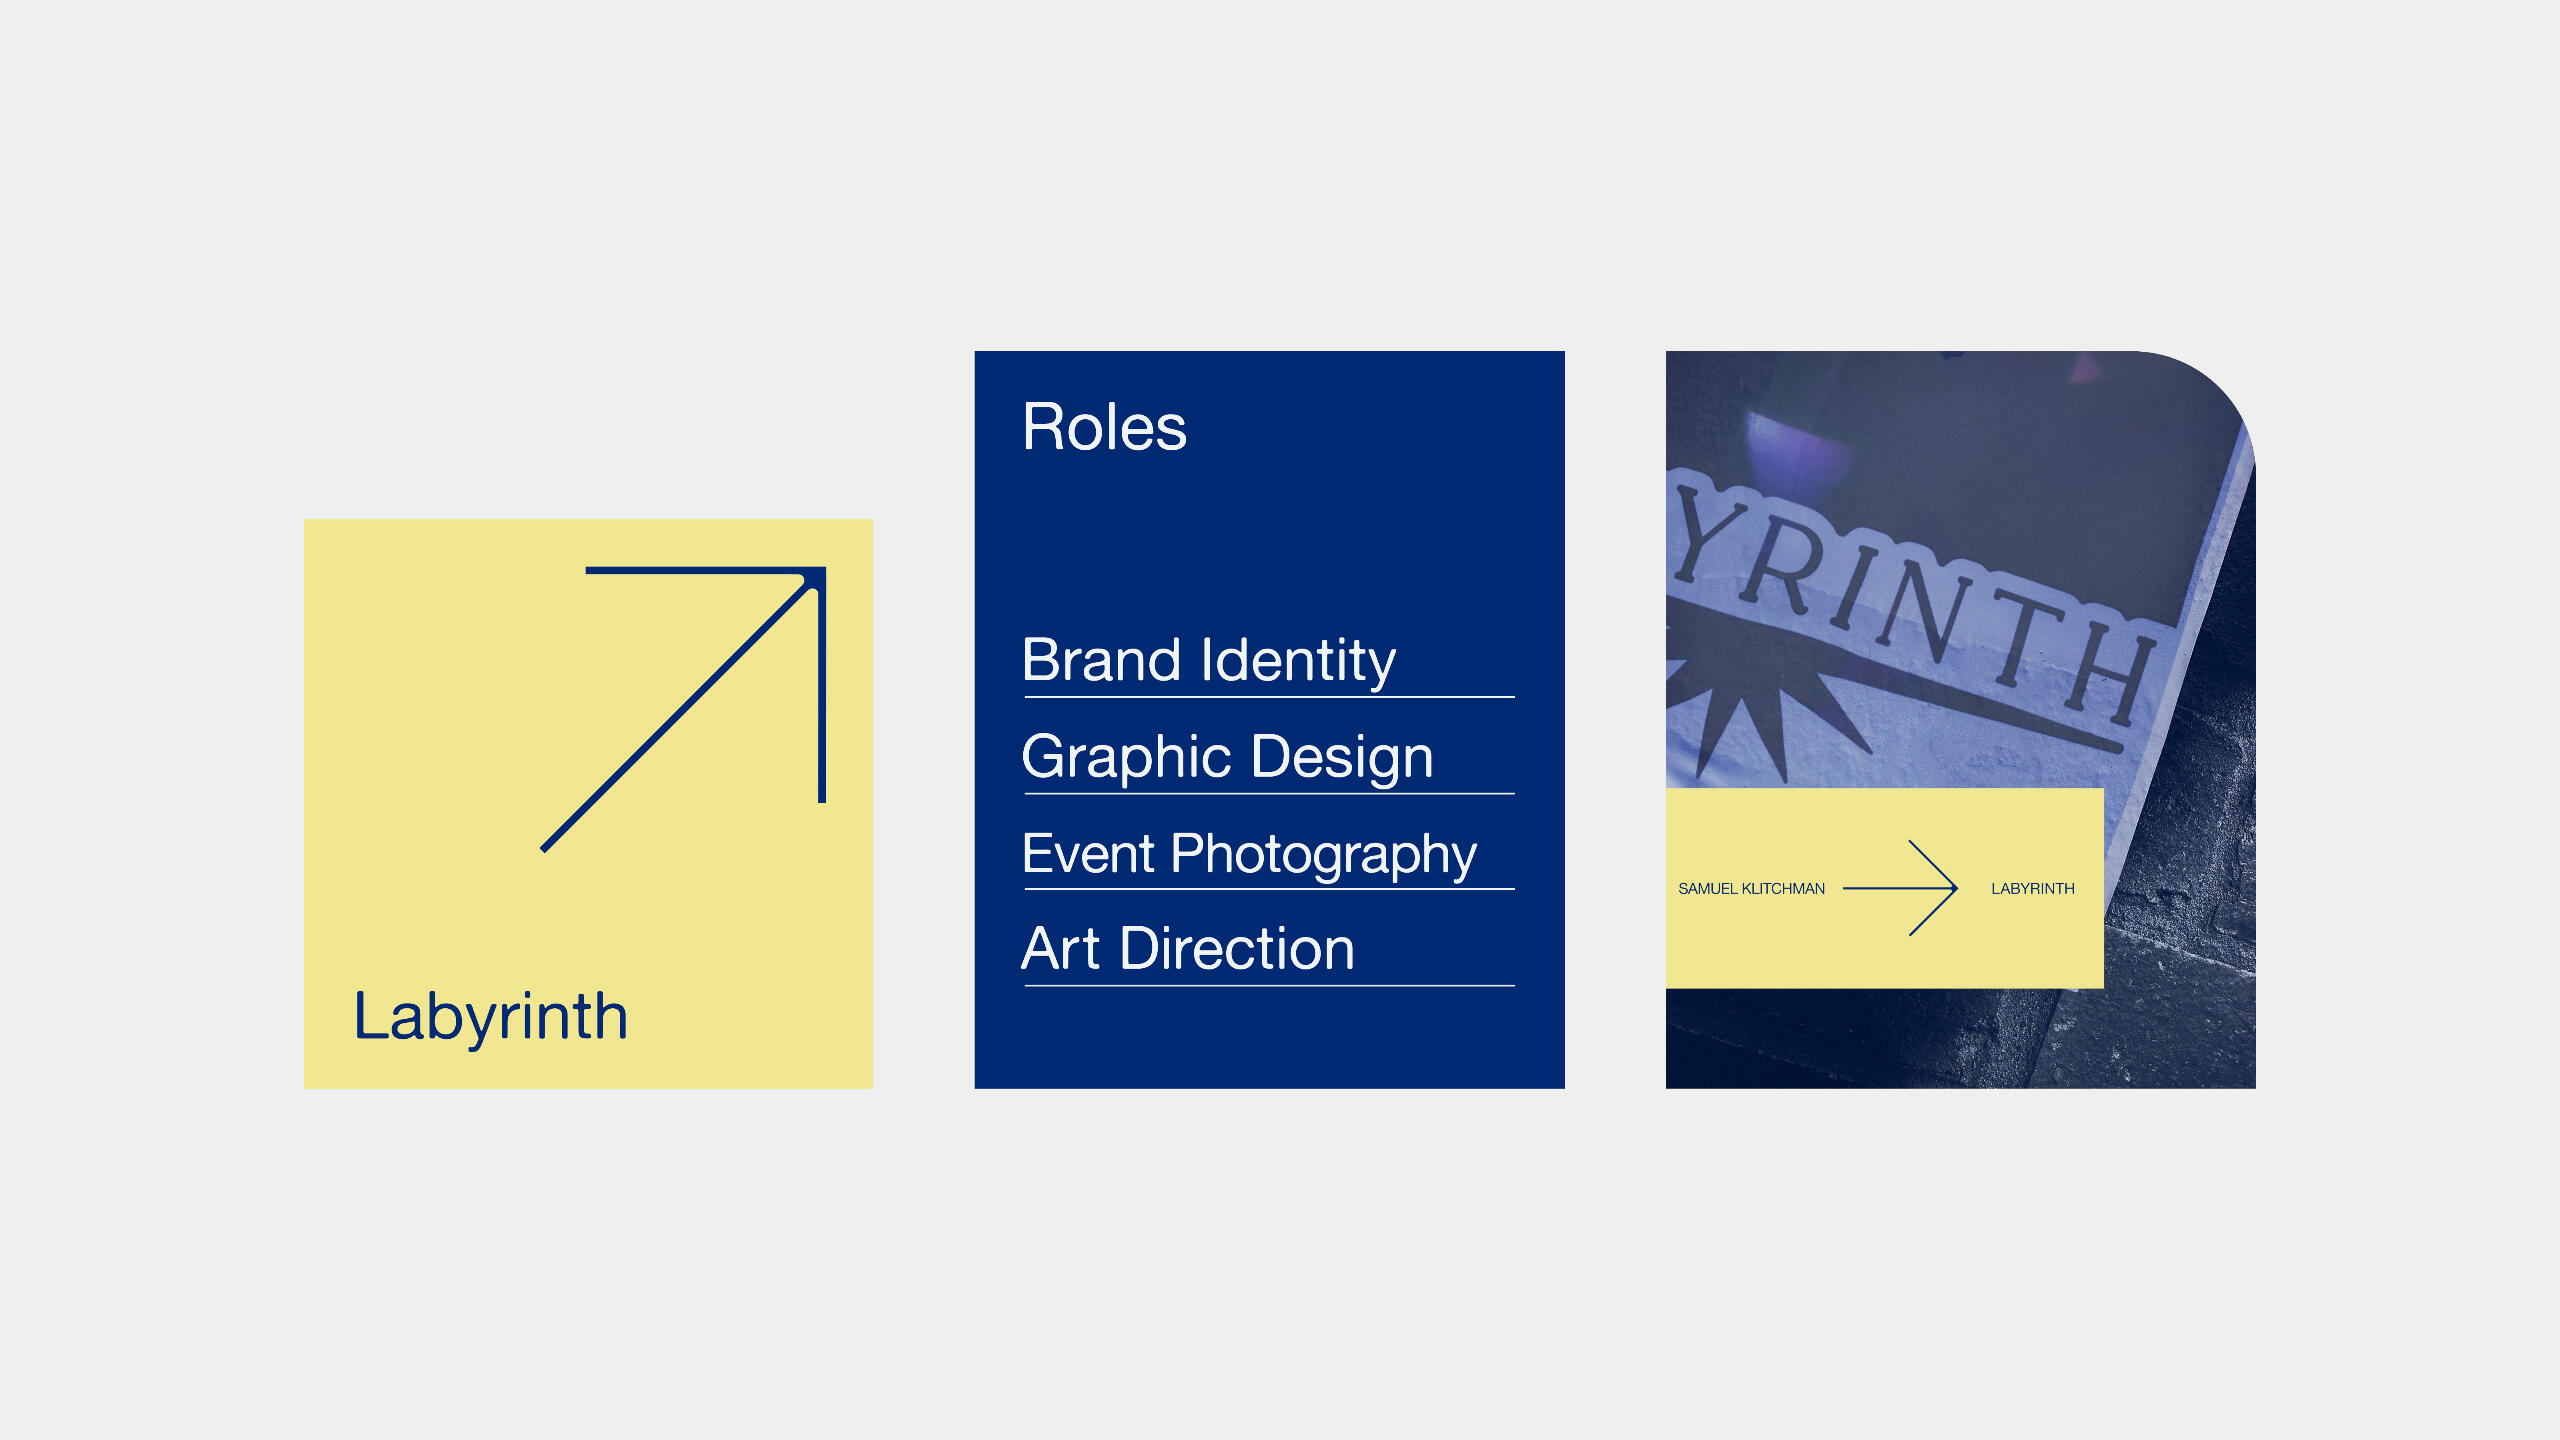Choose the Graphic Design role
This screenshot has height=1440, width=2560.
point(1227,756)
